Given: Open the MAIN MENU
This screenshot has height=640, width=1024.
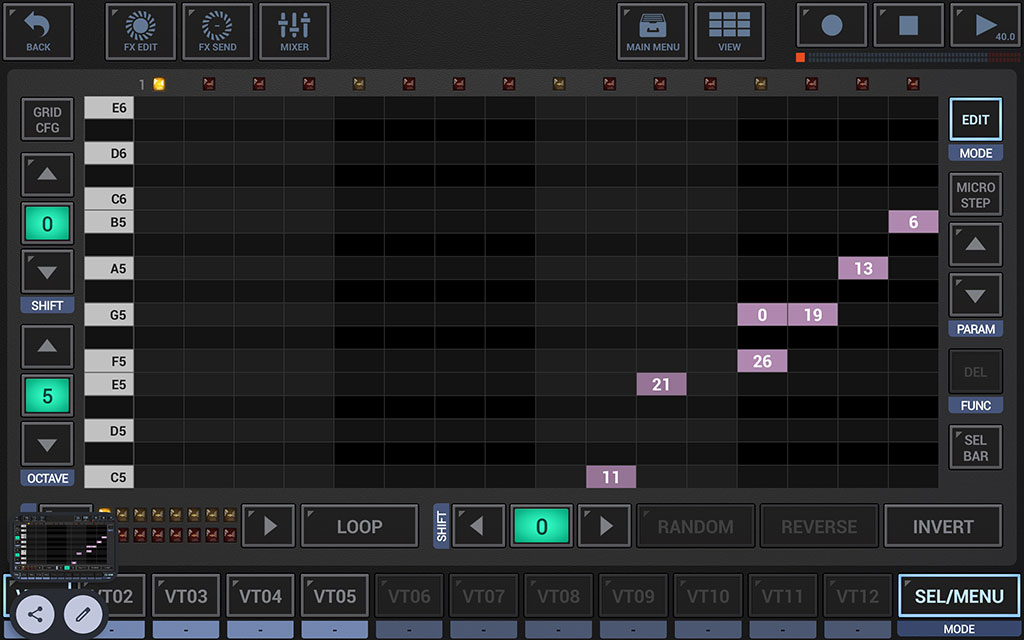Looking at the screenshot, I should click(x=652, y=31).
